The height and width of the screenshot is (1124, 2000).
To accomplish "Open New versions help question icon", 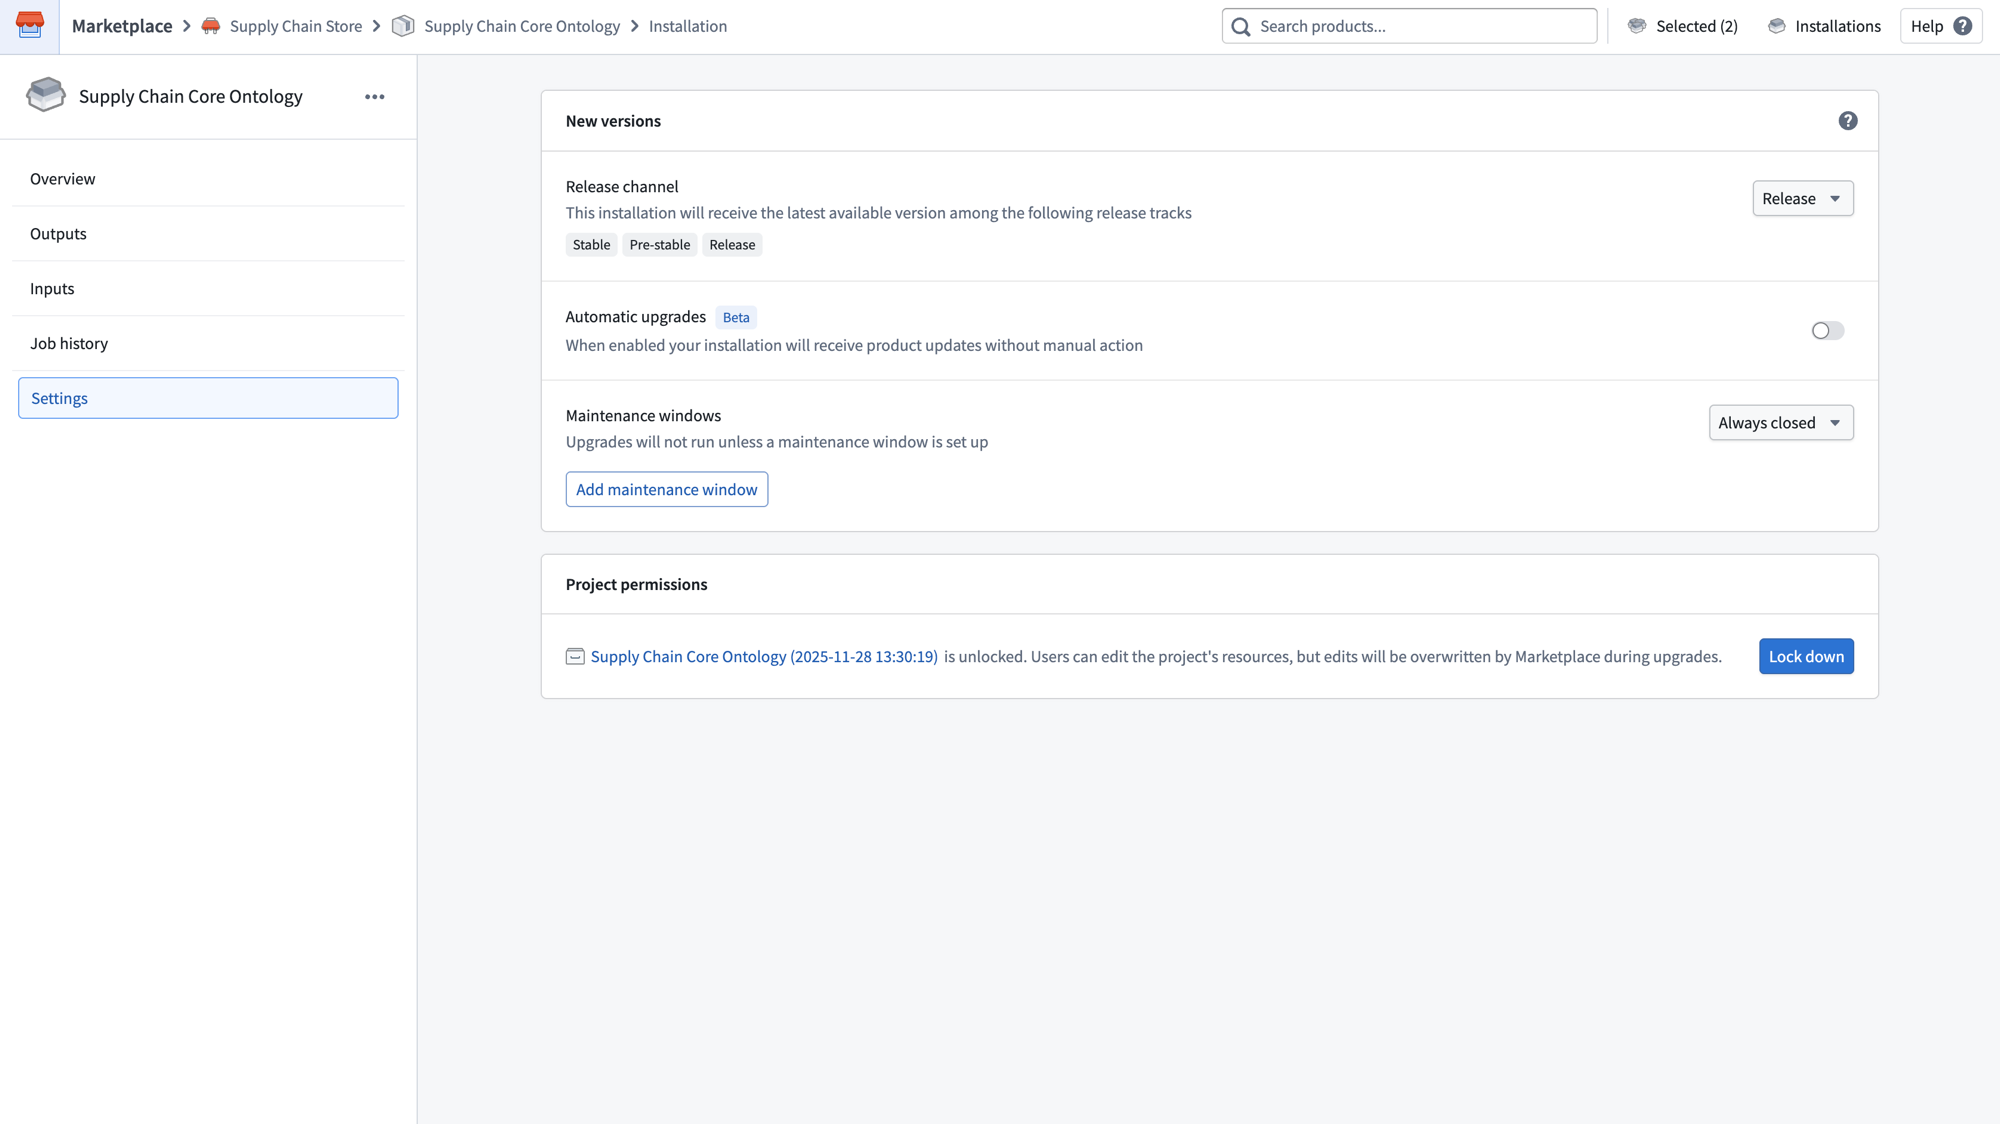I will 1848,121.
